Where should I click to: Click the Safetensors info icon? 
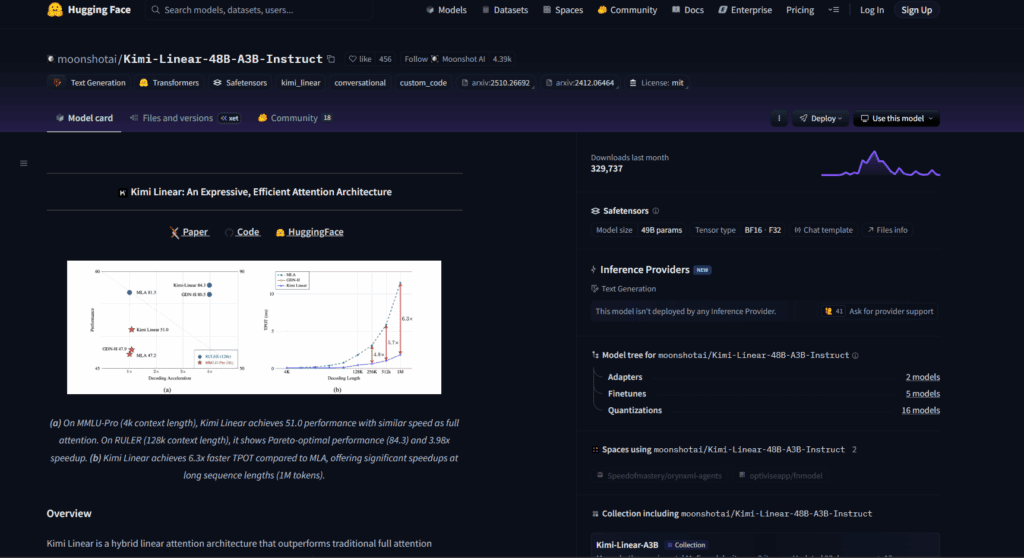pyautogui.click(x=656, y=211)
